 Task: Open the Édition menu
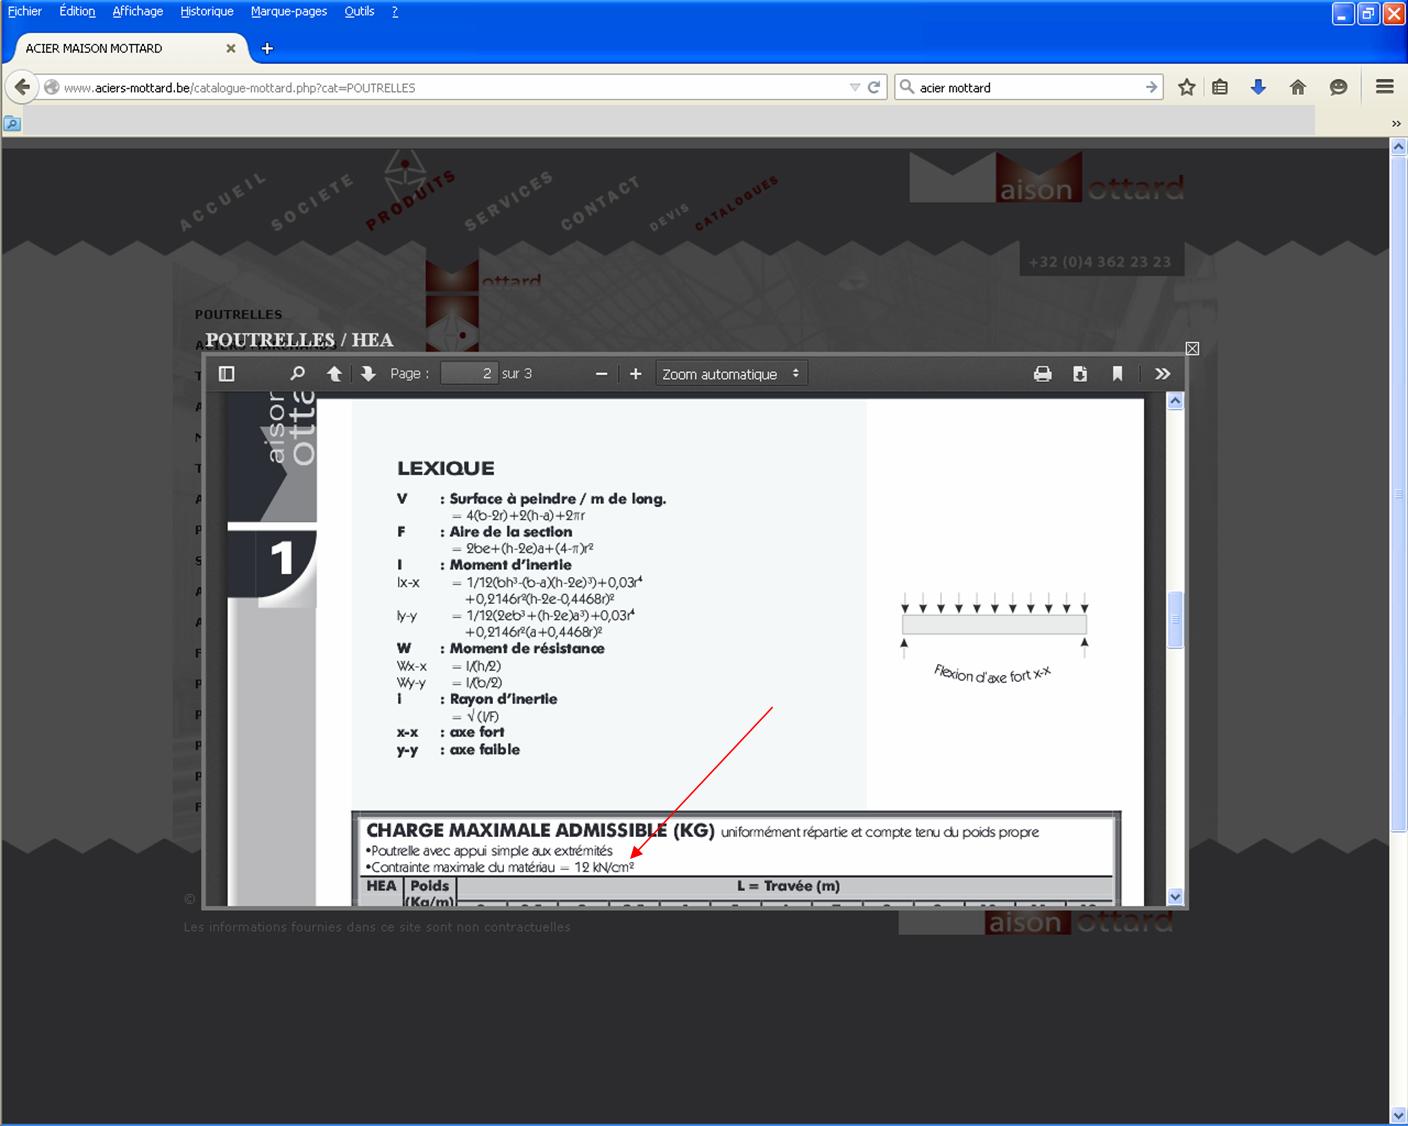coord(77,12)
